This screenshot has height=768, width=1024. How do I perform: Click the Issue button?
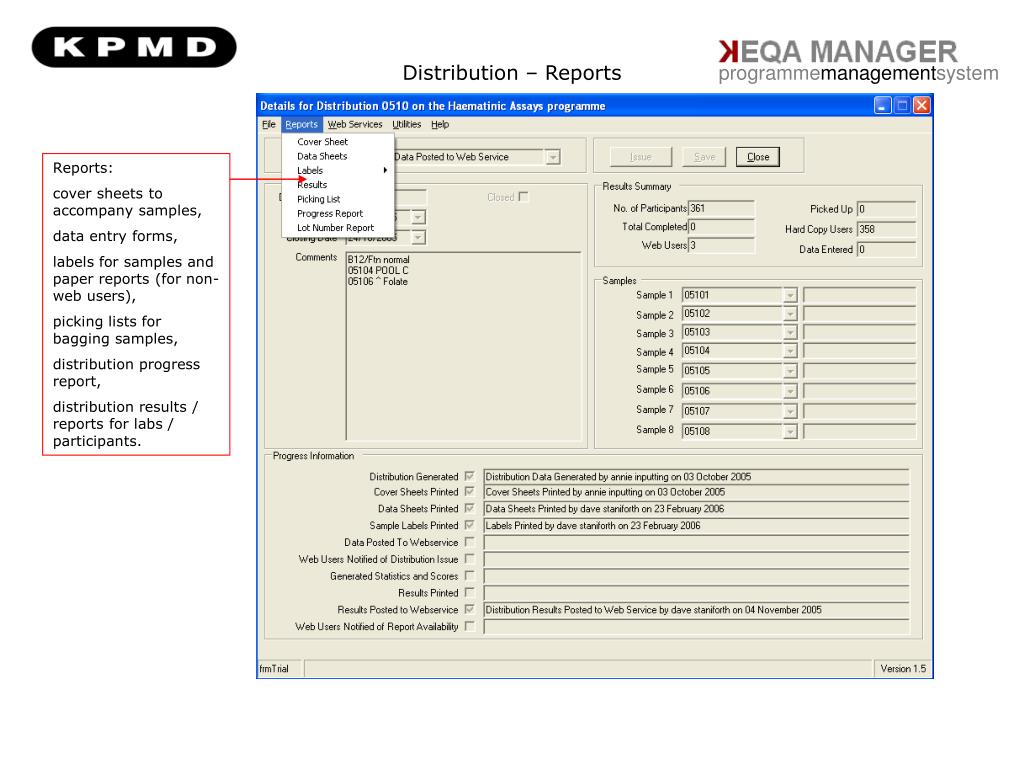pos(641,157)
